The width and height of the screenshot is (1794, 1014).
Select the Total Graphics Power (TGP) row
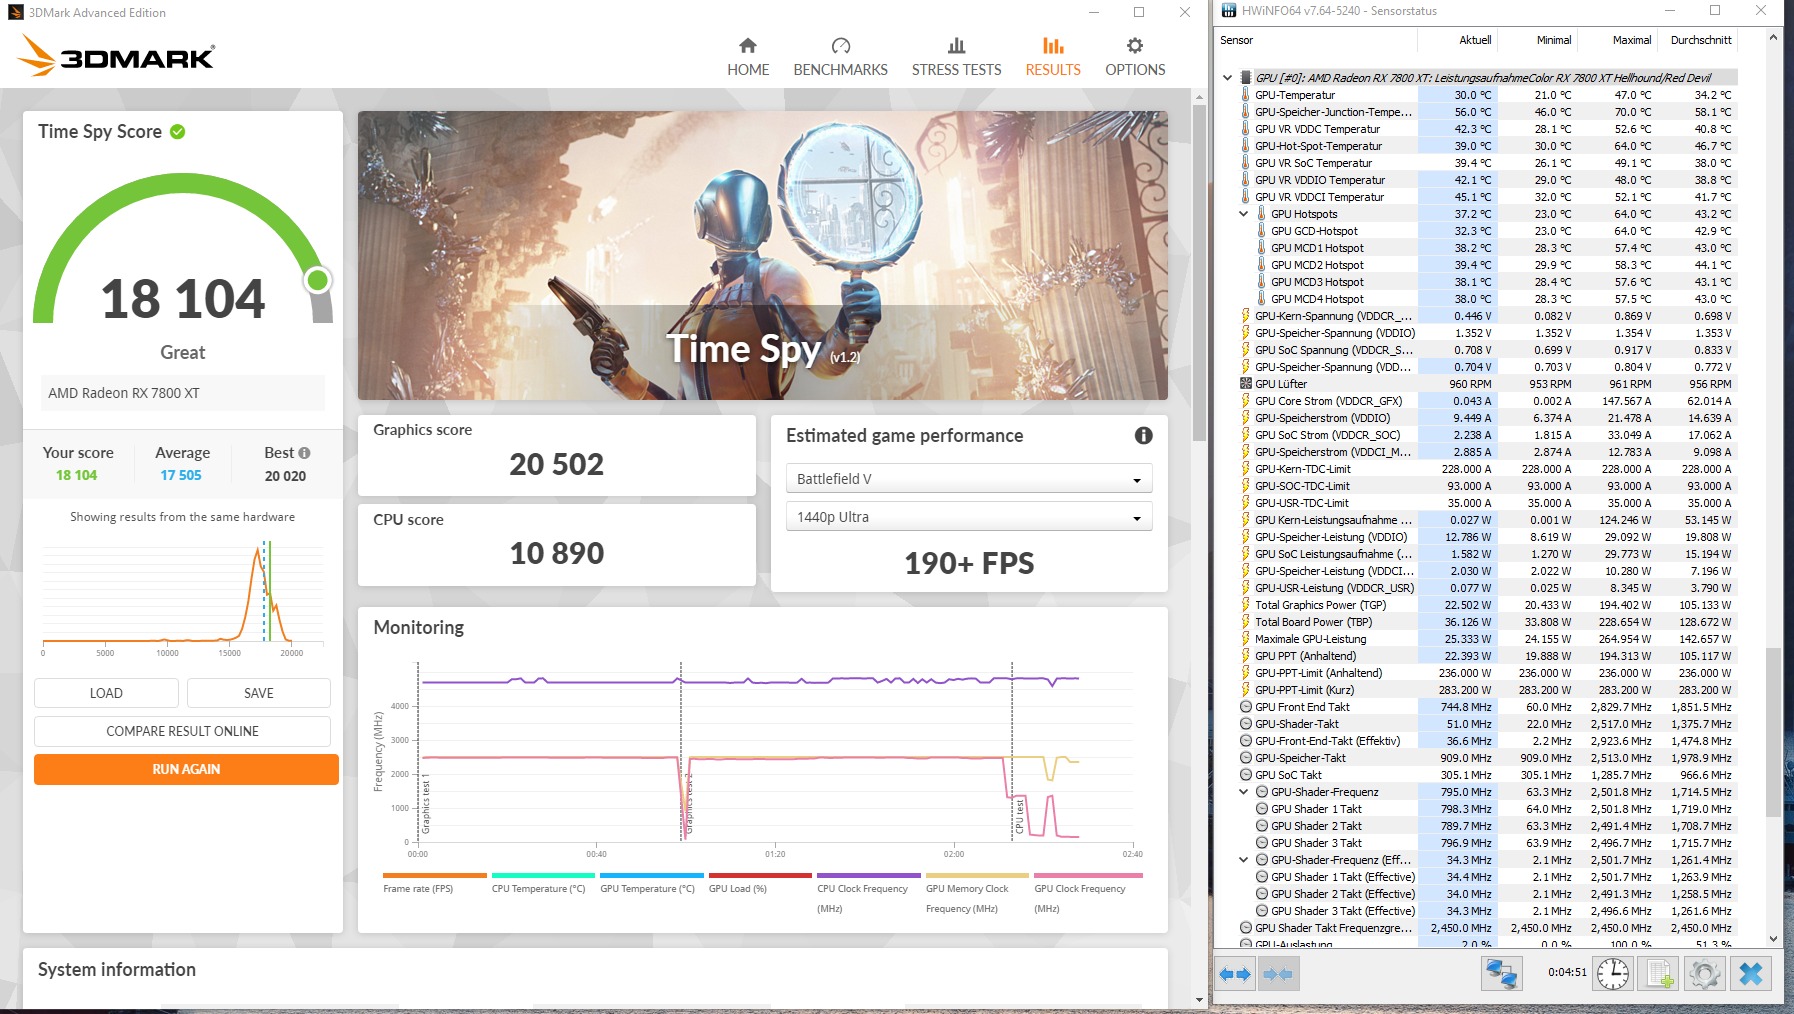1487,605
